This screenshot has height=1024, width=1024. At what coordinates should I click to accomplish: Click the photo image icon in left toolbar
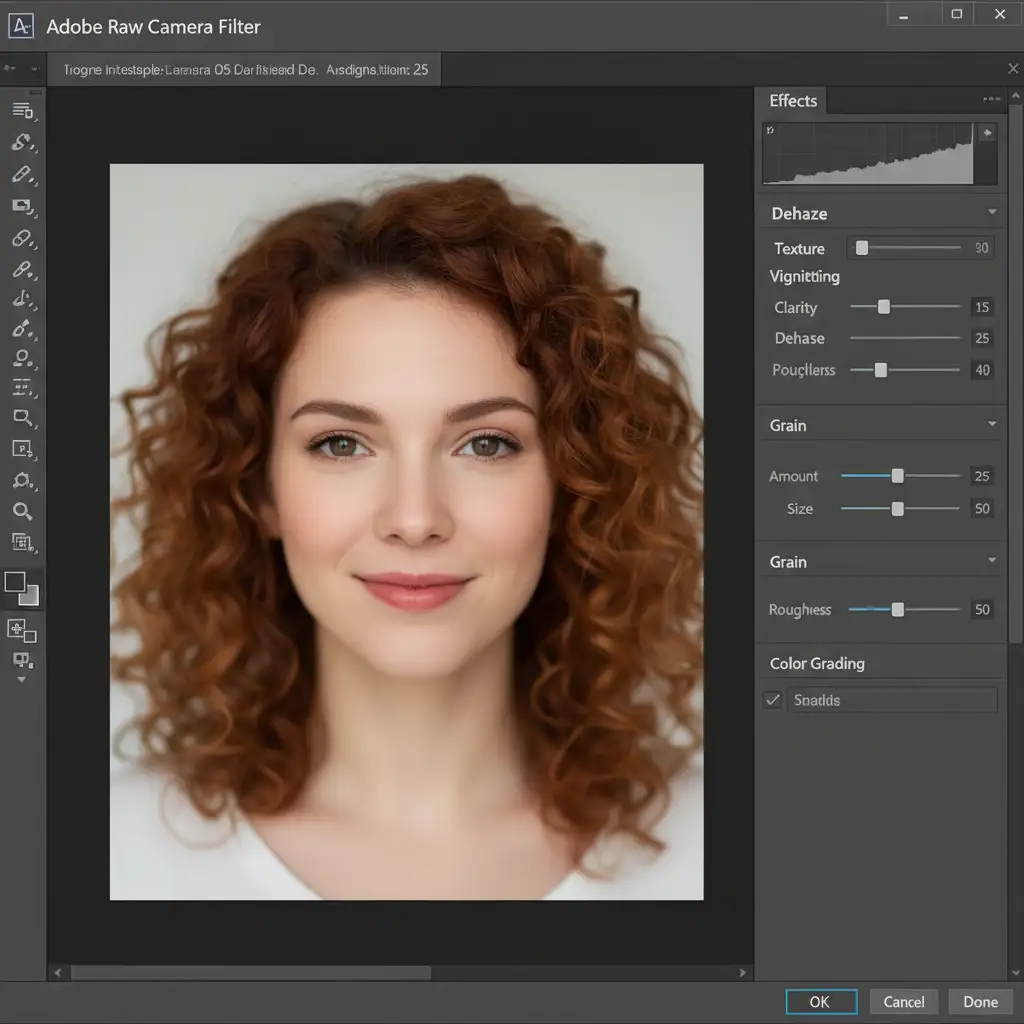22,206
